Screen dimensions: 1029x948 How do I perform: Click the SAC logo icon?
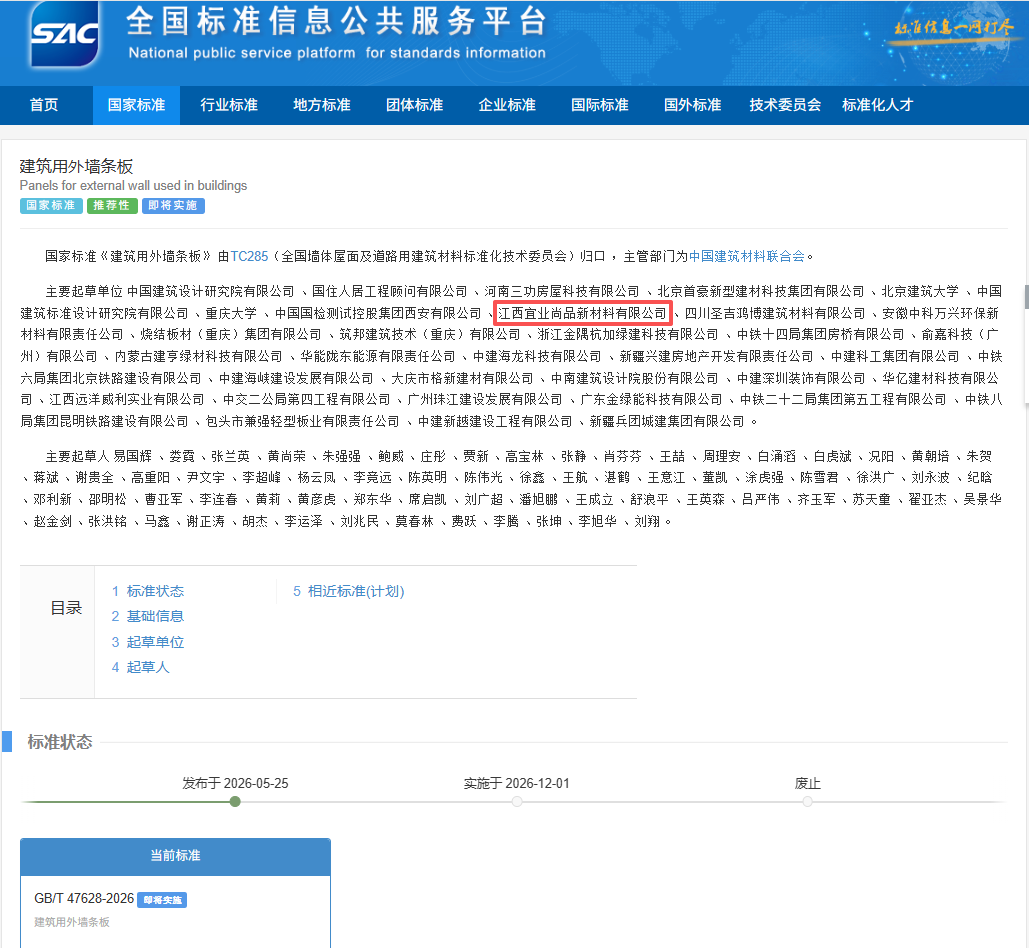tap(64, 34)
